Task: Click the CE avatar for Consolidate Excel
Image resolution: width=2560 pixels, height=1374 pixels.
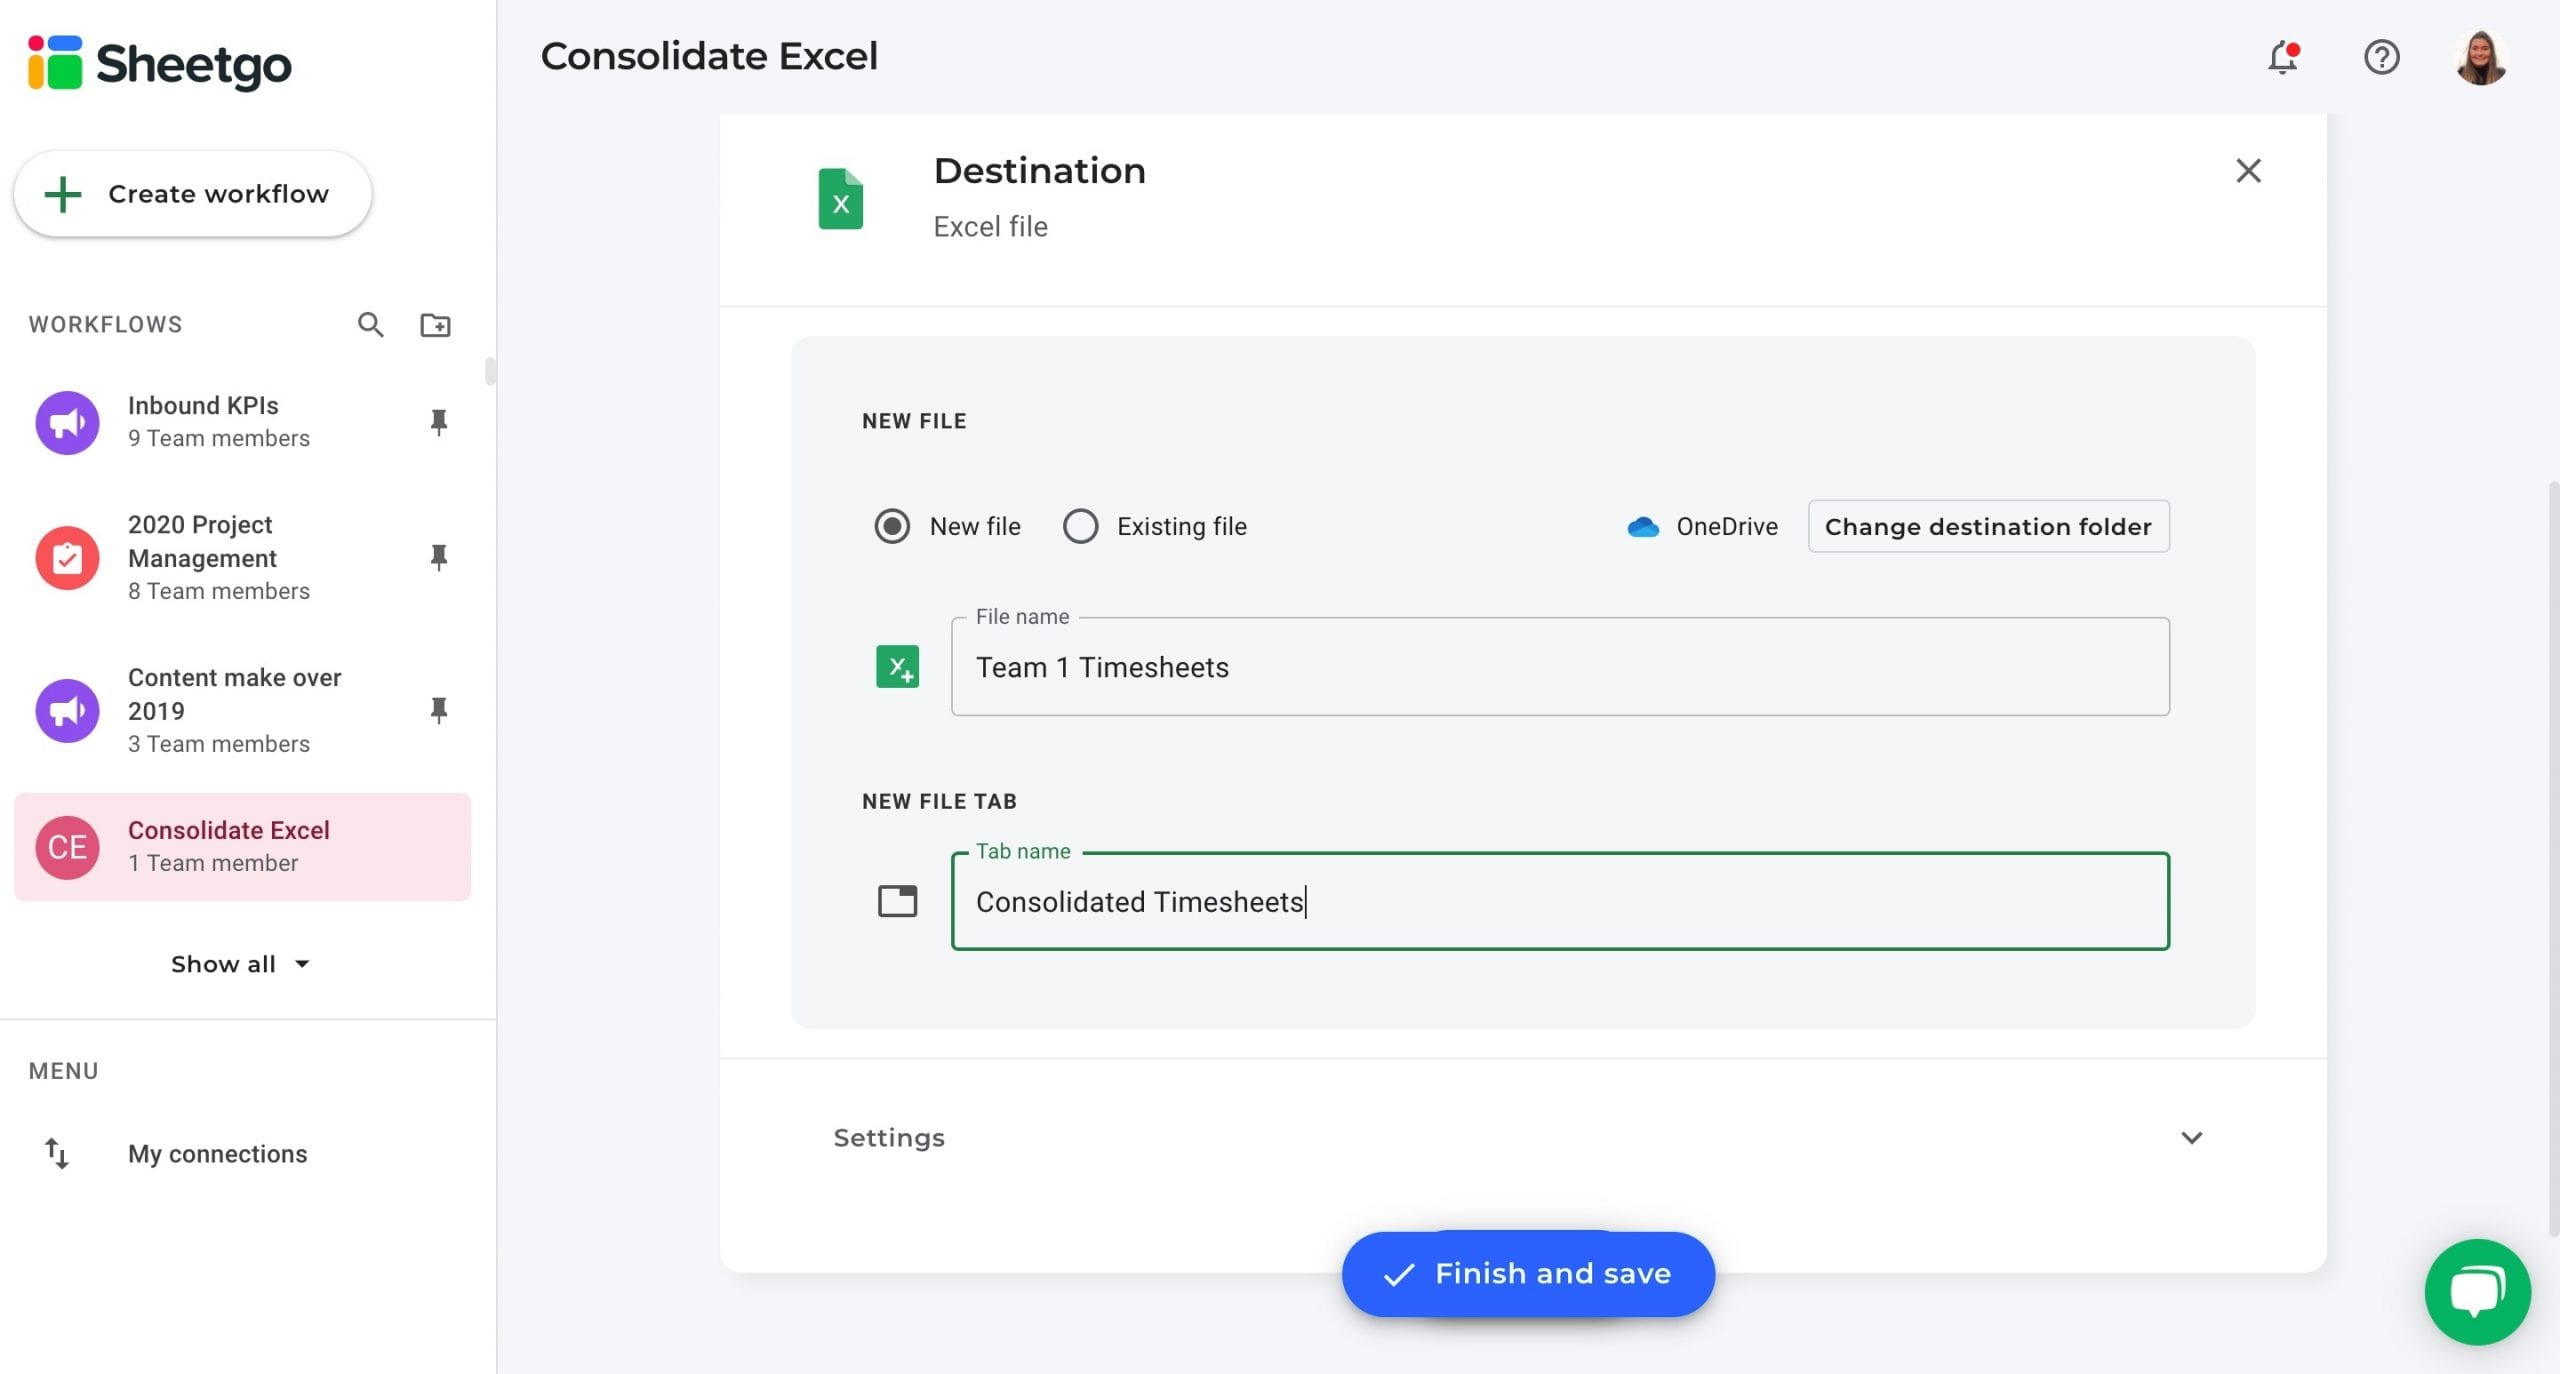Action: (x=67, y=847)
